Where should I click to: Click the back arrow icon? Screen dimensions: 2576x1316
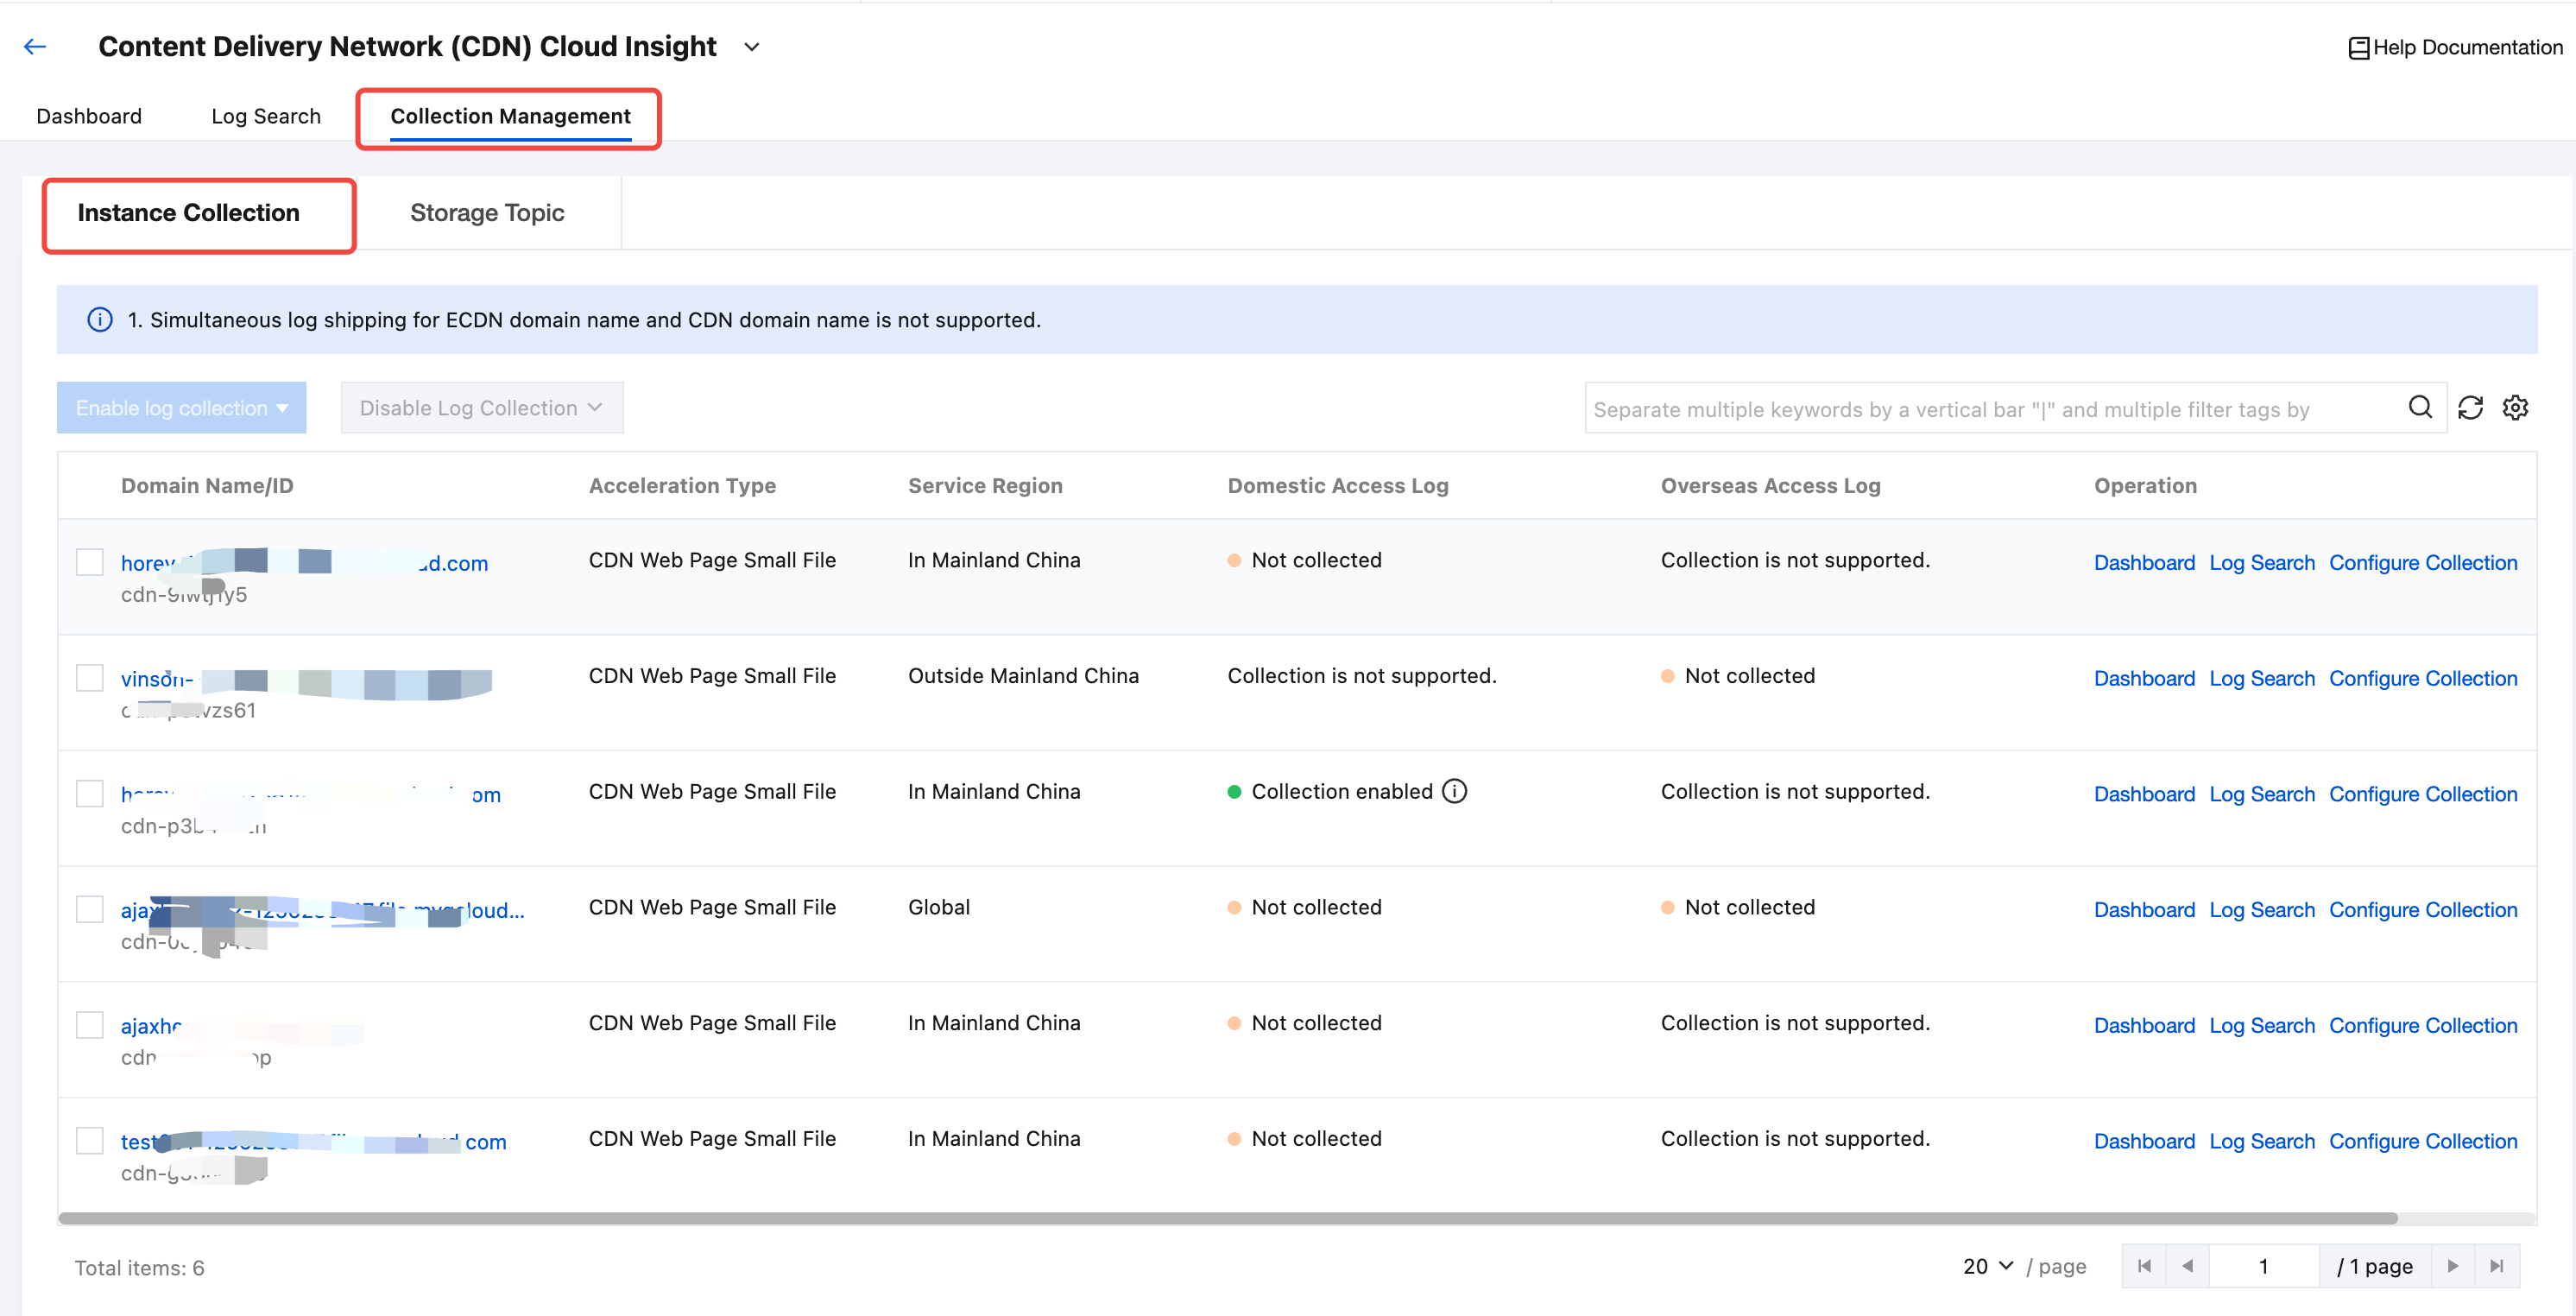[35, 46]
